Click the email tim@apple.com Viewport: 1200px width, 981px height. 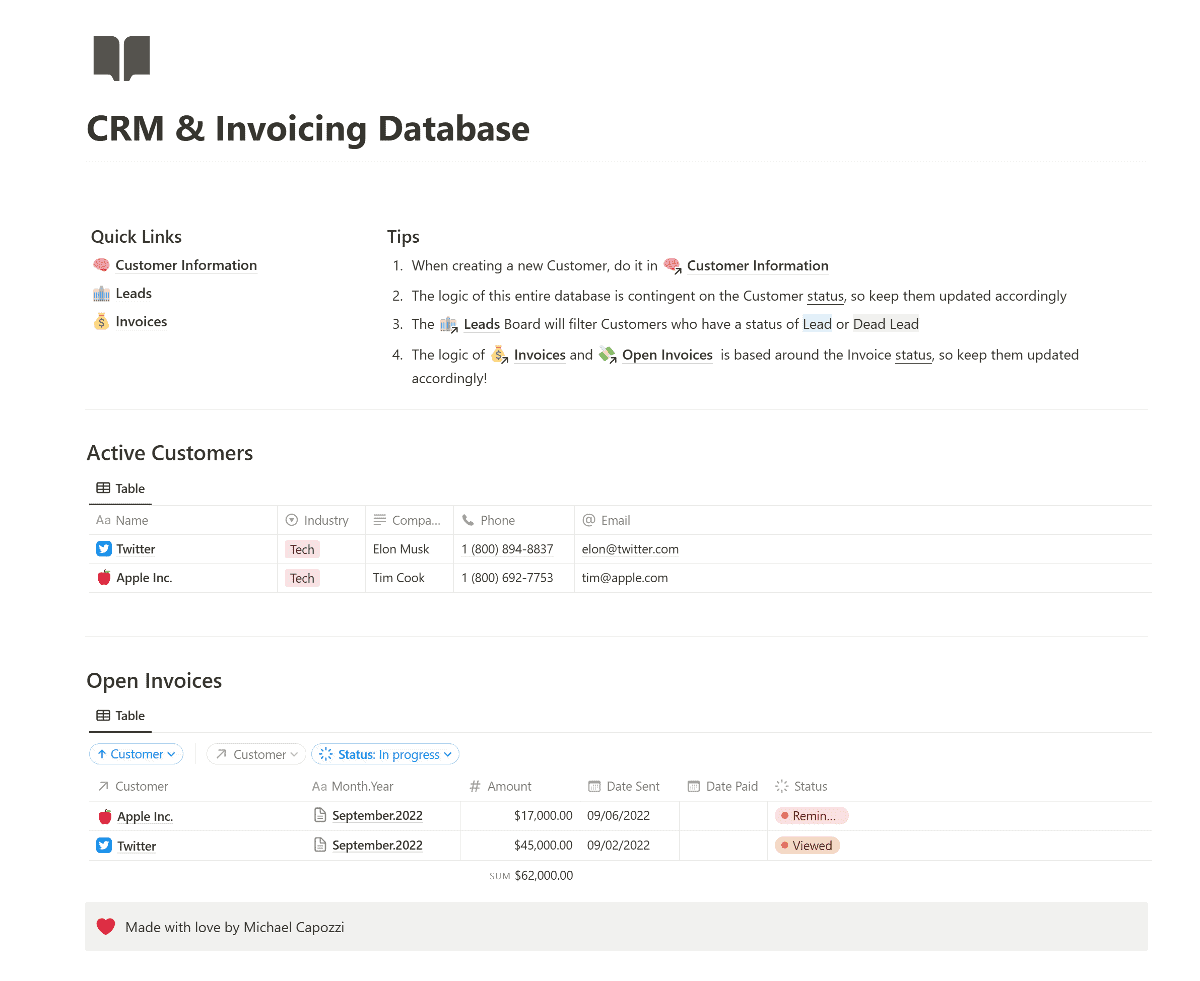(x=625, y=578)
